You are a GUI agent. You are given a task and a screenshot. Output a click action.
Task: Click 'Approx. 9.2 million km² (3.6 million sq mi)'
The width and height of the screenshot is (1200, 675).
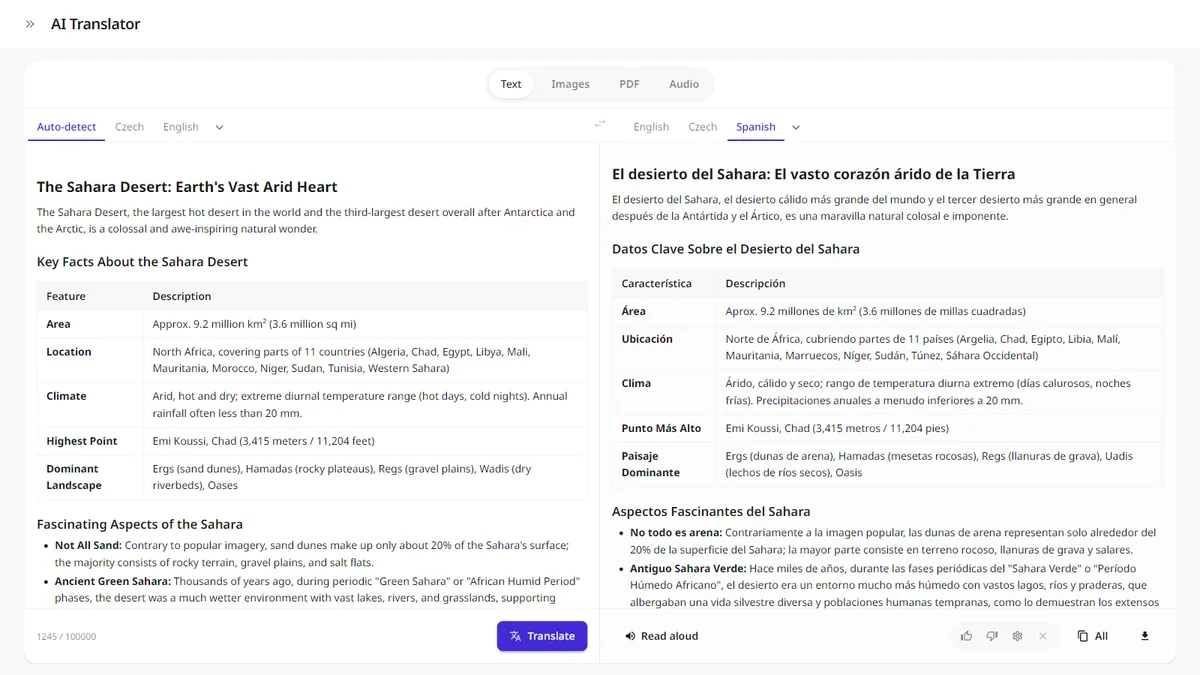(254, 324)
